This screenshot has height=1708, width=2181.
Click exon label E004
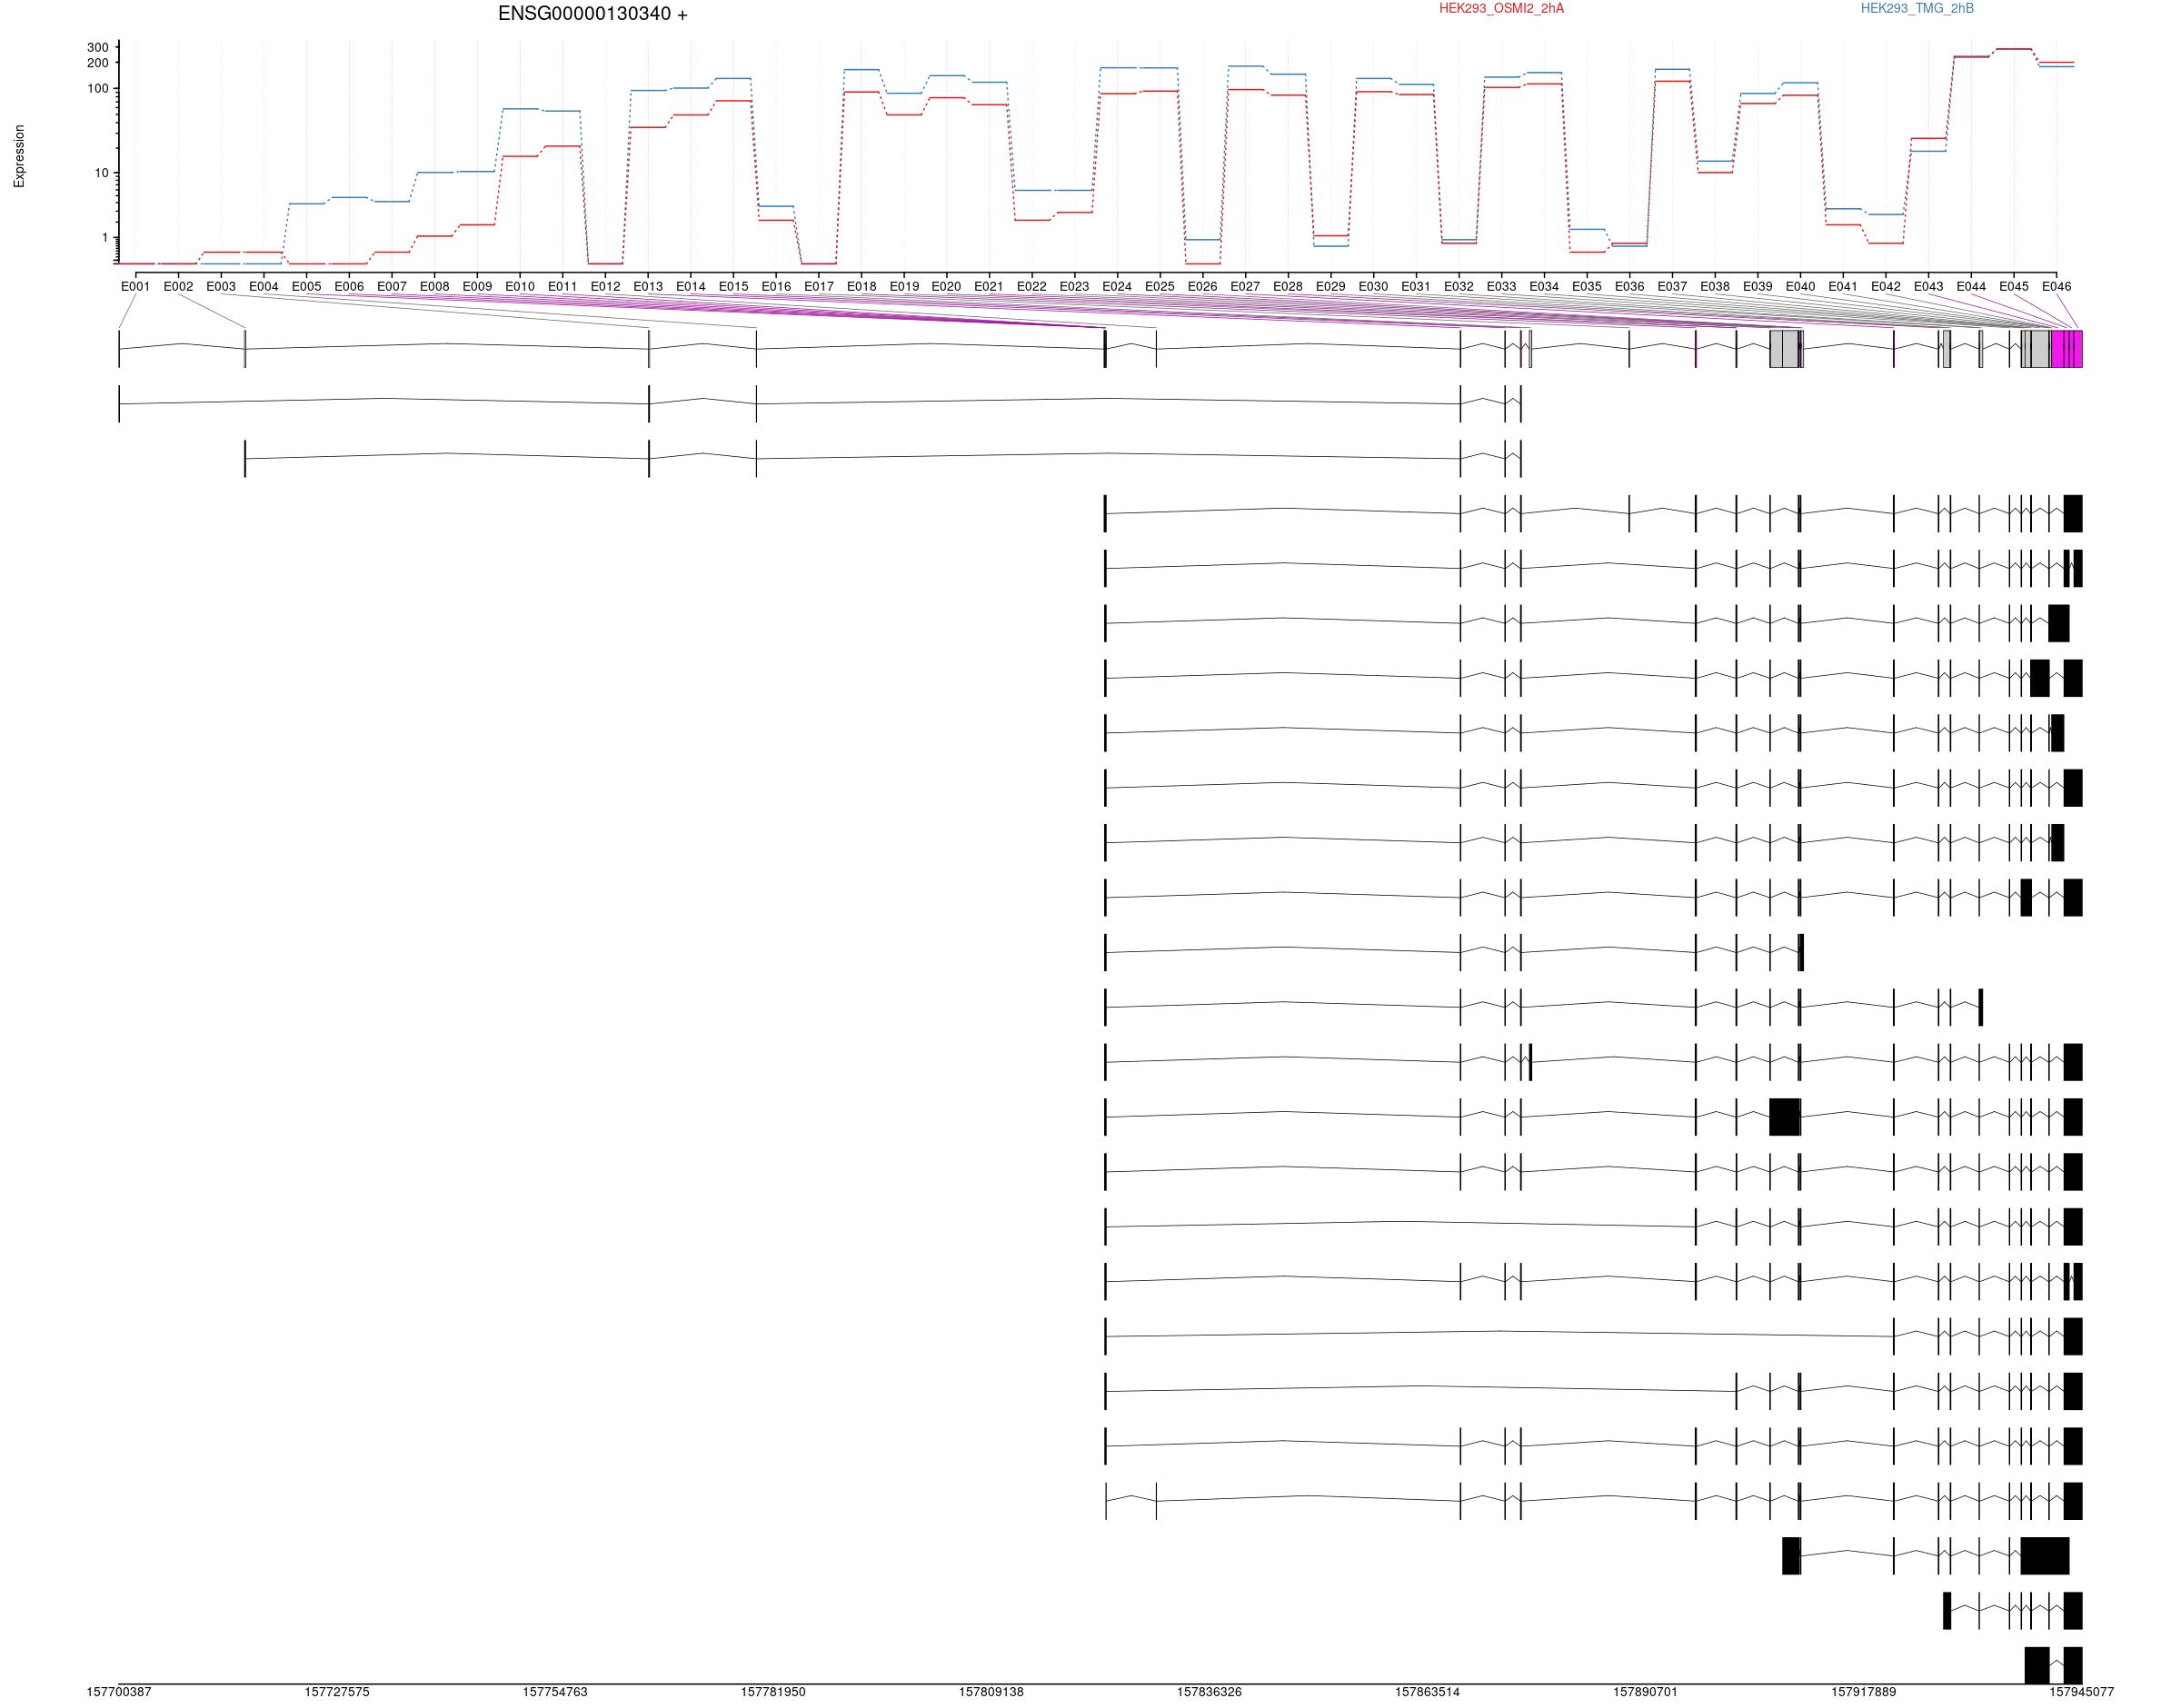pos(264,287)
